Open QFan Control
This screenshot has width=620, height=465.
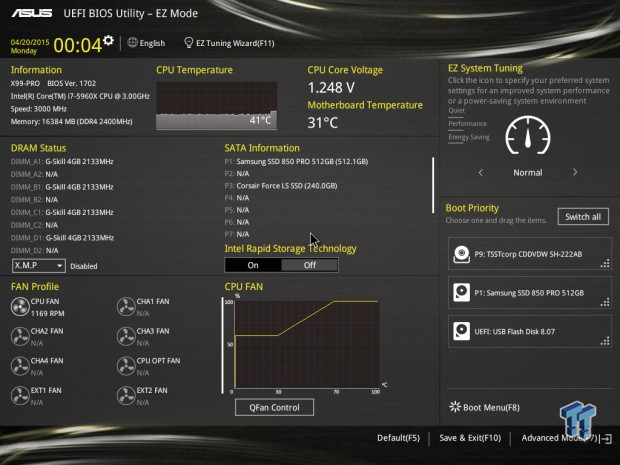pos(274,407)
